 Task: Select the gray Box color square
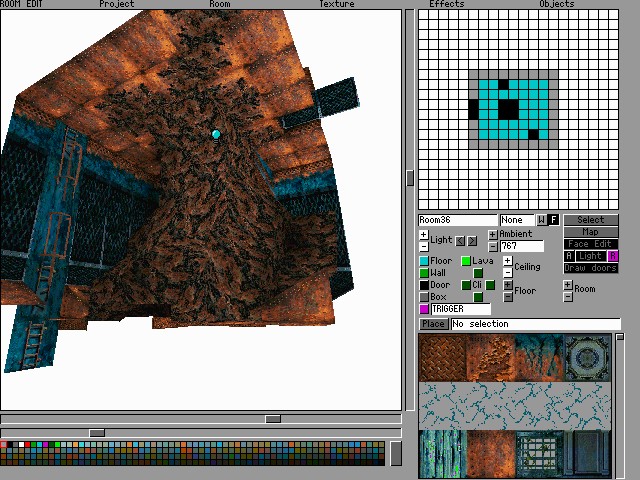(424, 297)
